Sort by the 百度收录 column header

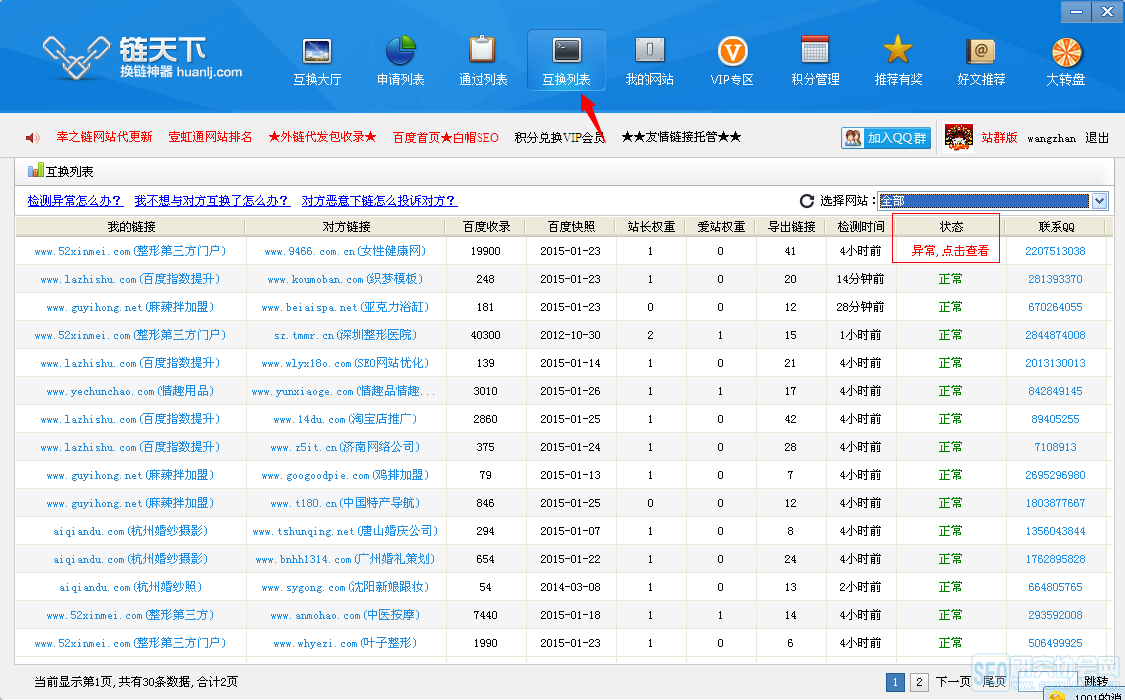(487, 227)
